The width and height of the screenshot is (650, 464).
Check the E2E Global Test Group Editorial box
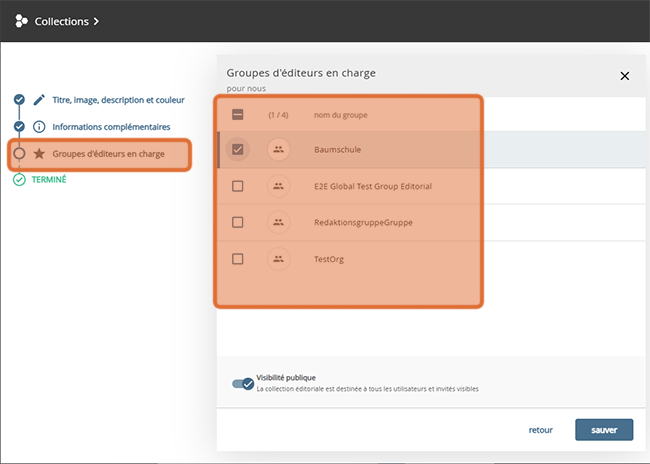[237, 186]
